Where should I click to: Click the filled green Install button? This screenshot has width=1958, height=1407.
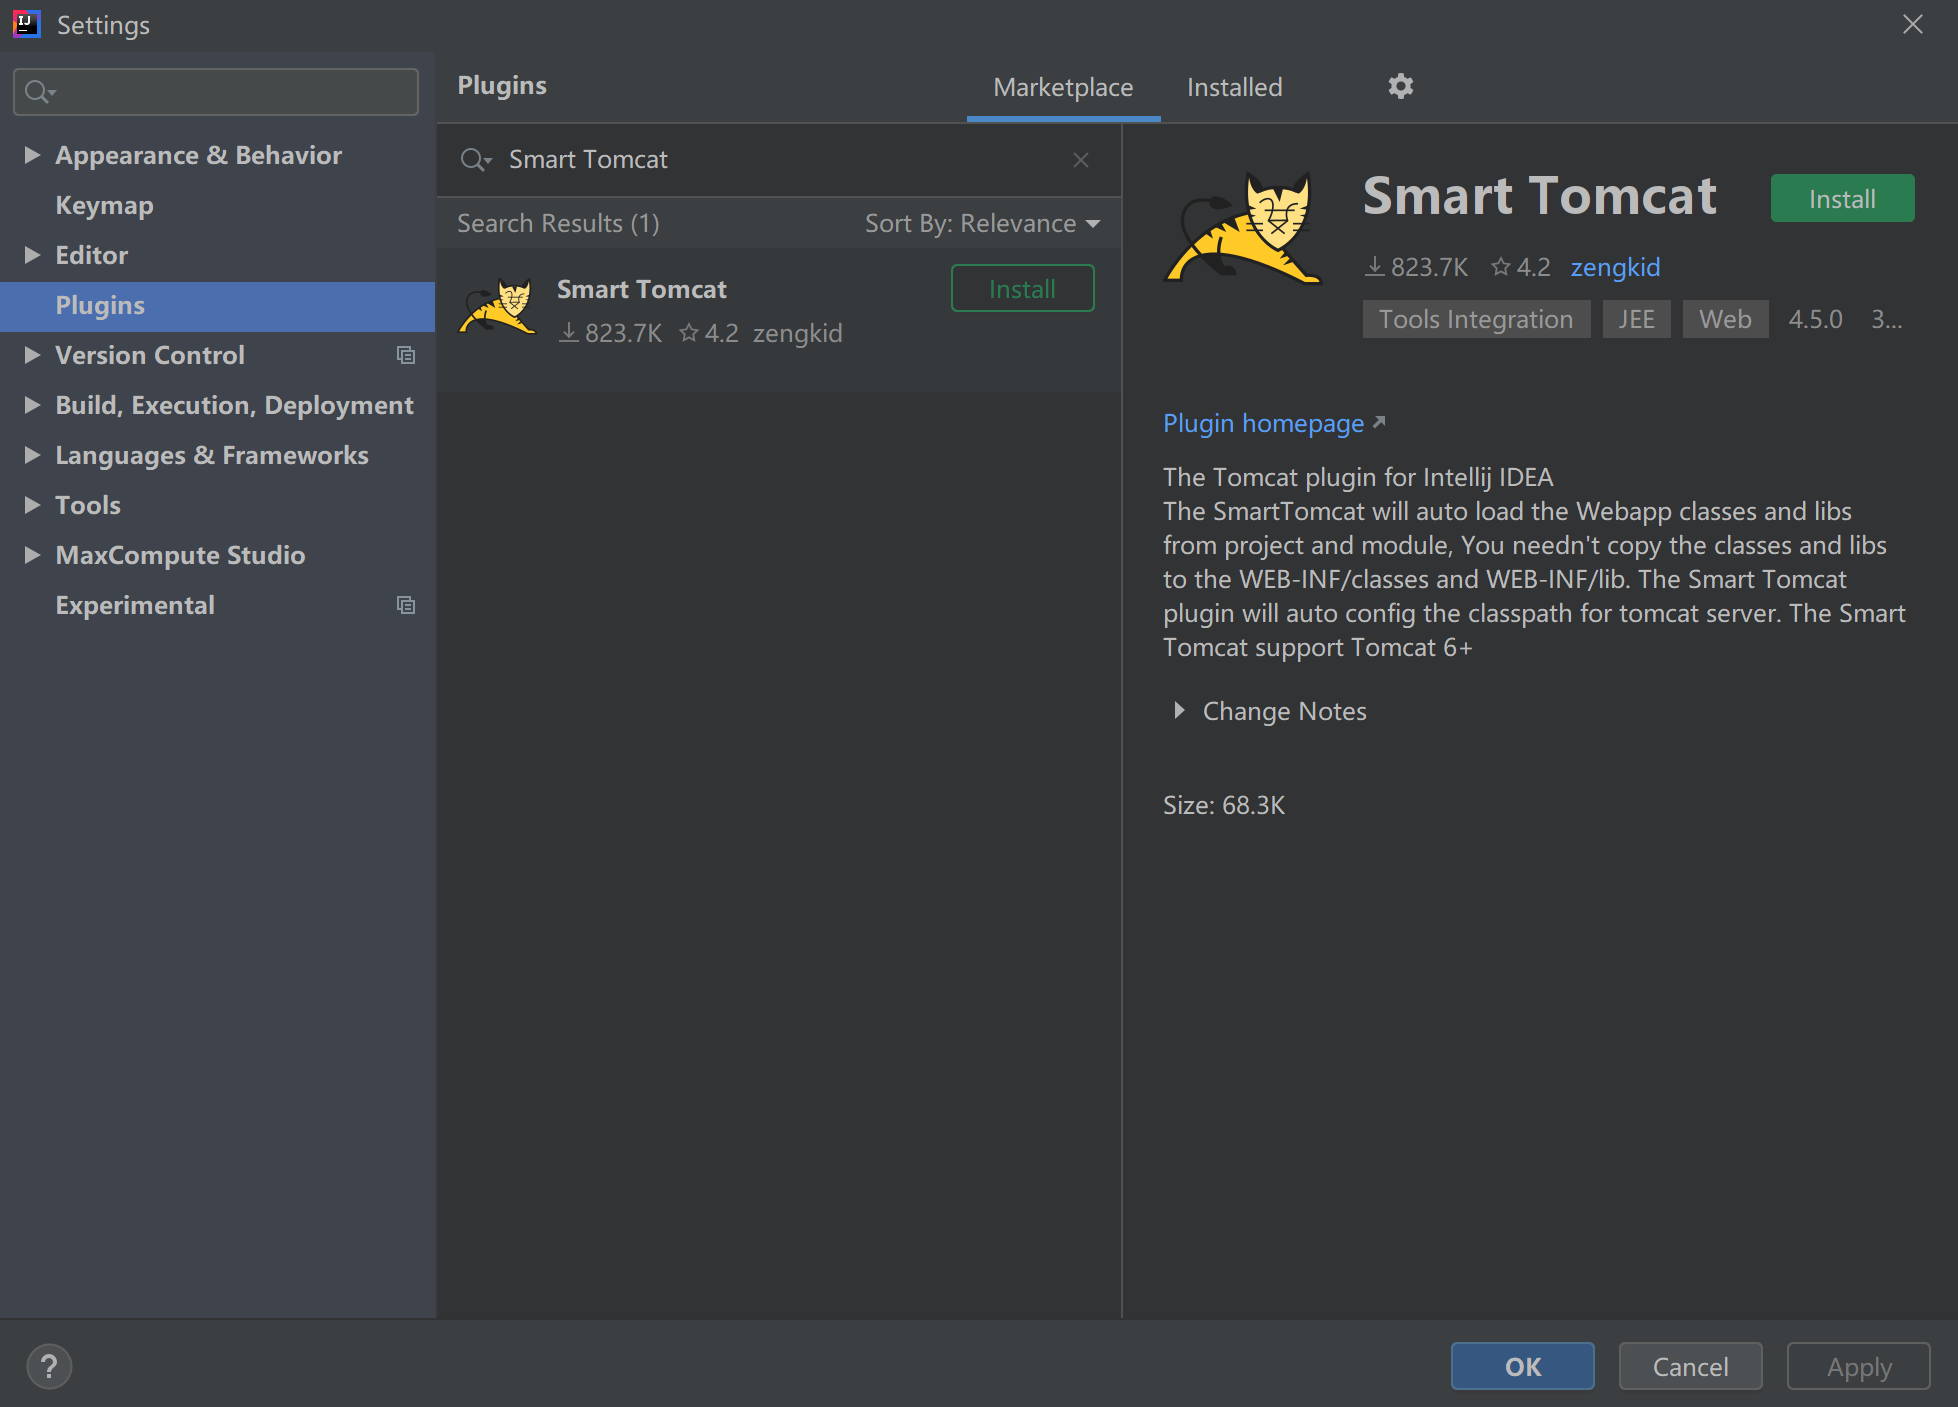click(x=1841, y=199)
